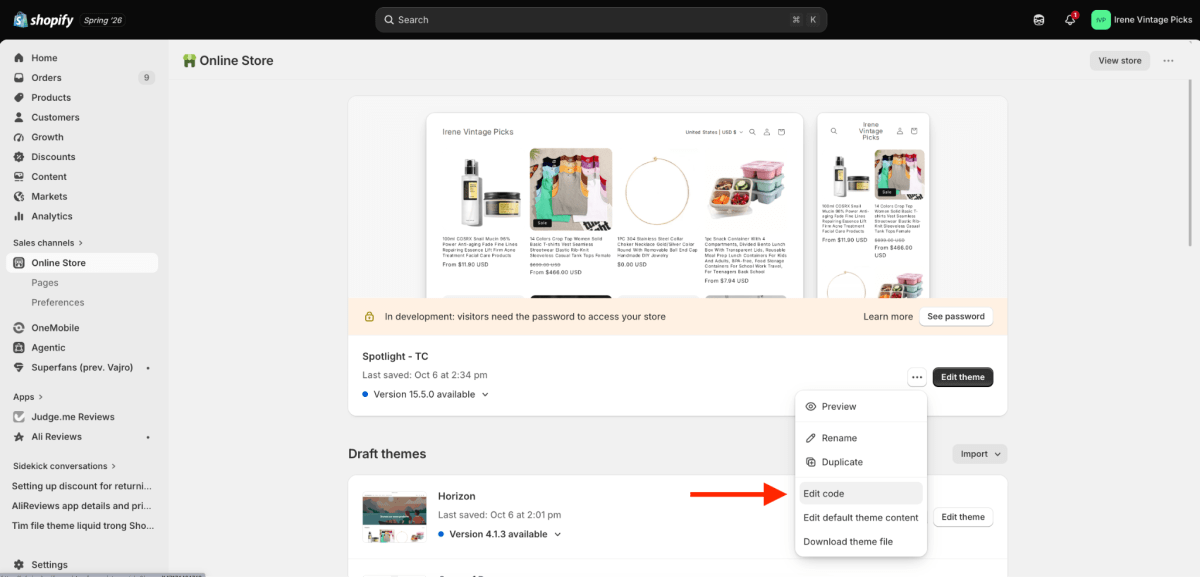1200x577 pixels.
Task: Choose Edit code from theme menu
Action: [x=861, y=494]
